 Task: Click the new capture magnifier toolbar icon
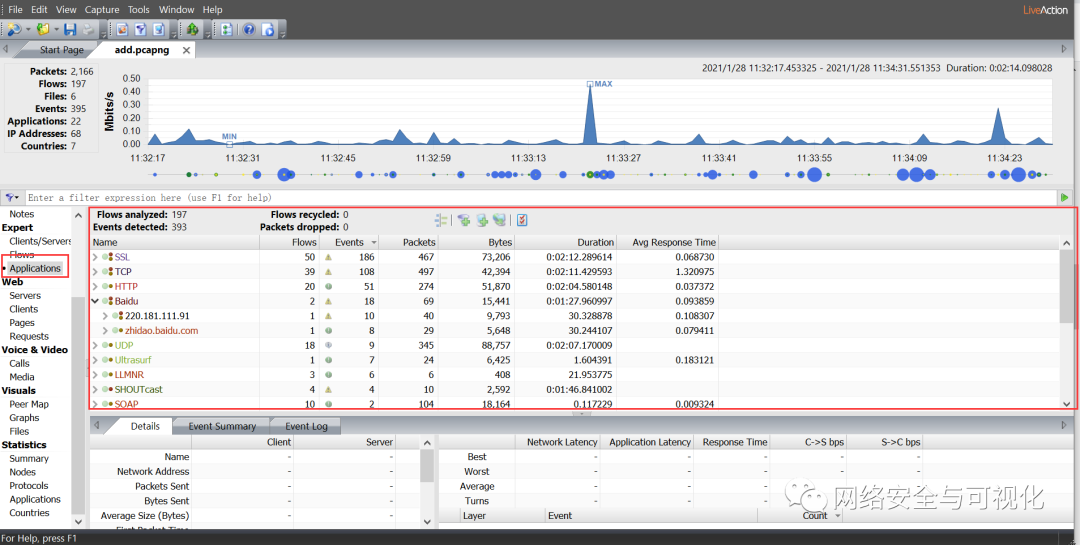[14, 29]
